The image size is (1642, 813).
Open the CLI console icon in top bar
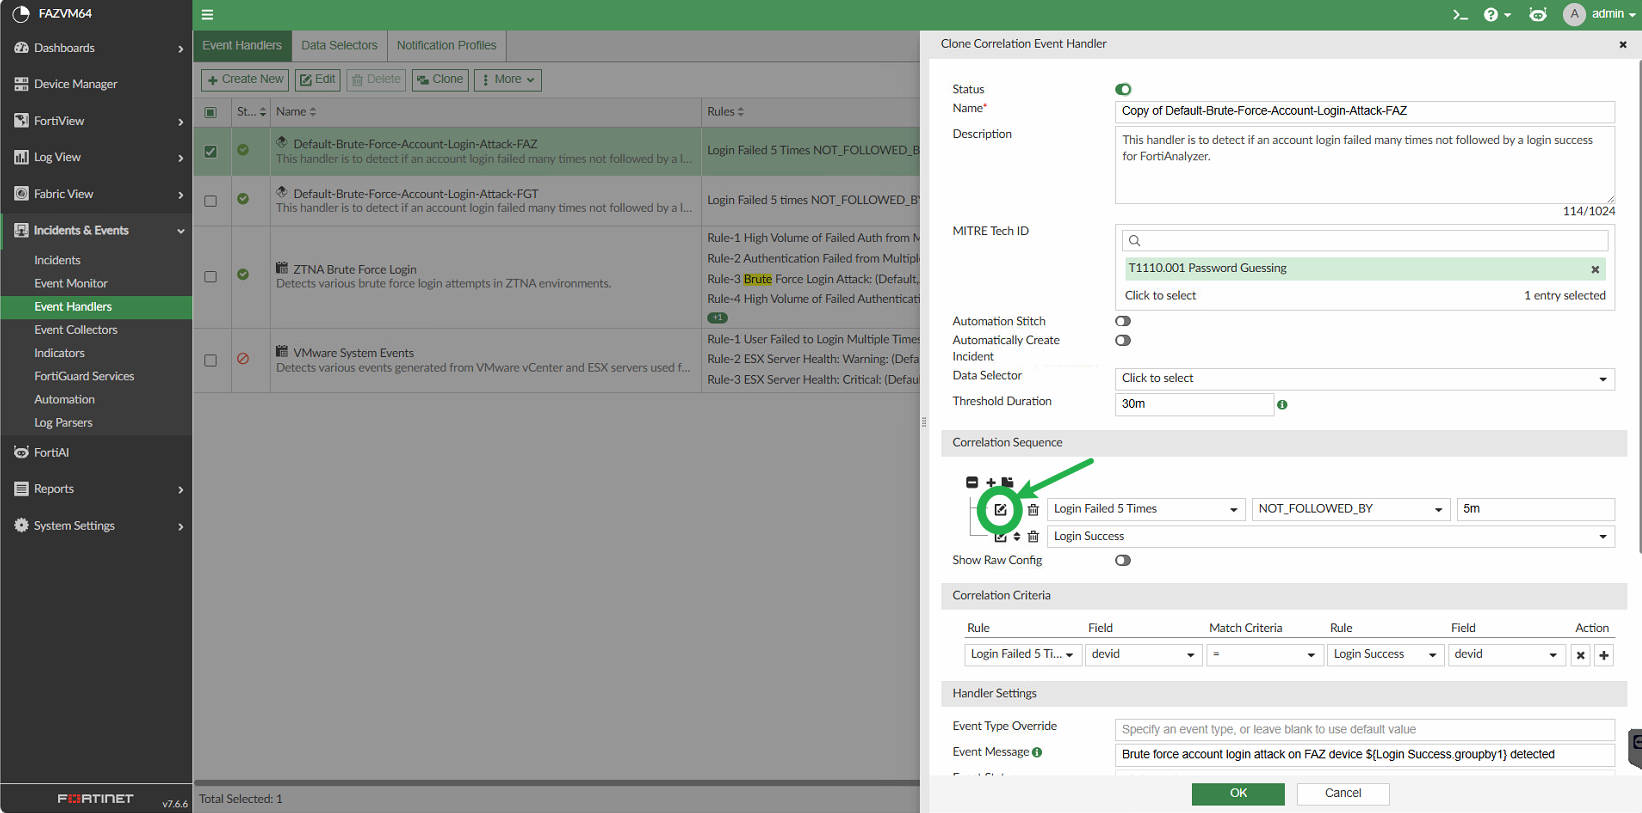tap(1460, 14)
